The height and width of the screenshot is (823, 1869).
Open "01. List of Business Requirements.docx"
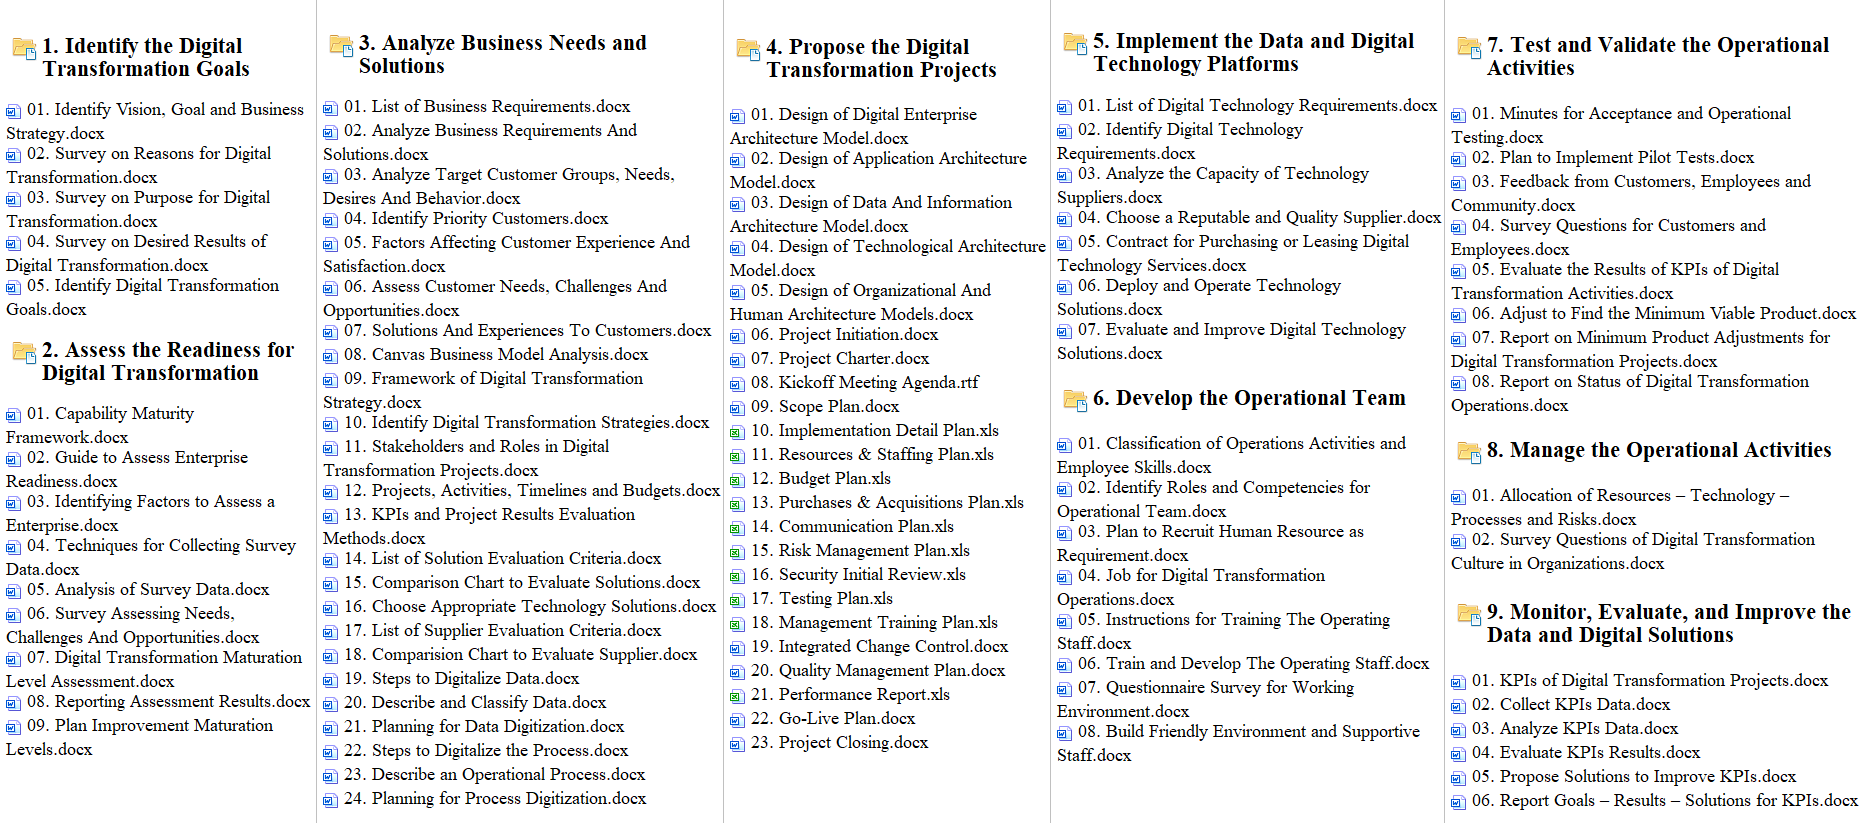pos(487,106)
